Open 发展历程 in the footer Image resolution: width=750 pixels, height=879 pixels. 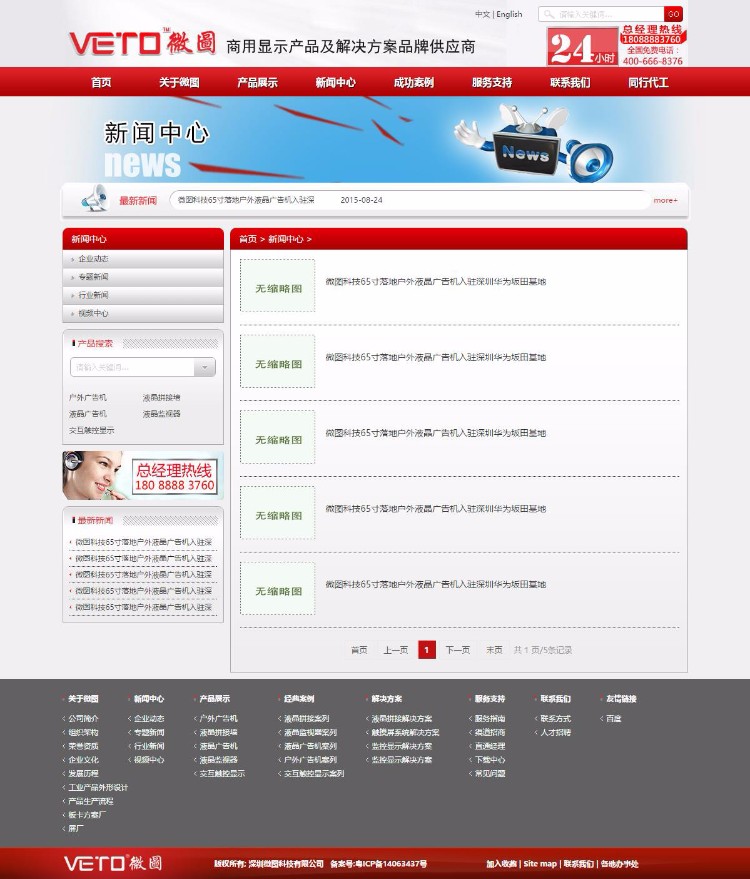[x=84, y=774]
